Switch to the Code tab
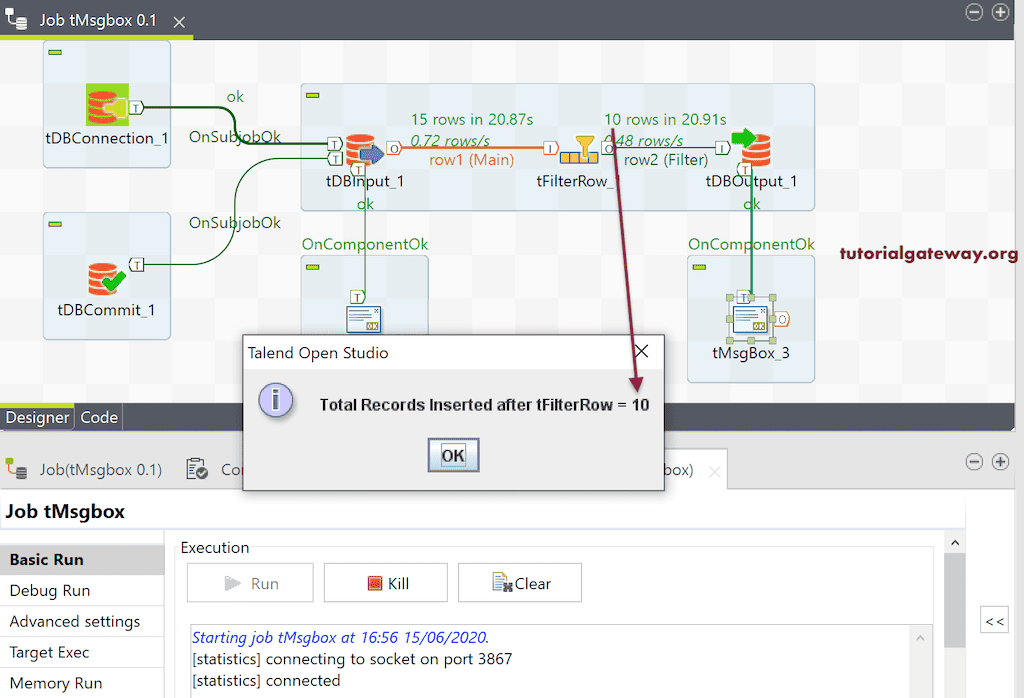This screenshot has height=698, width=1024. click(98, 417)
